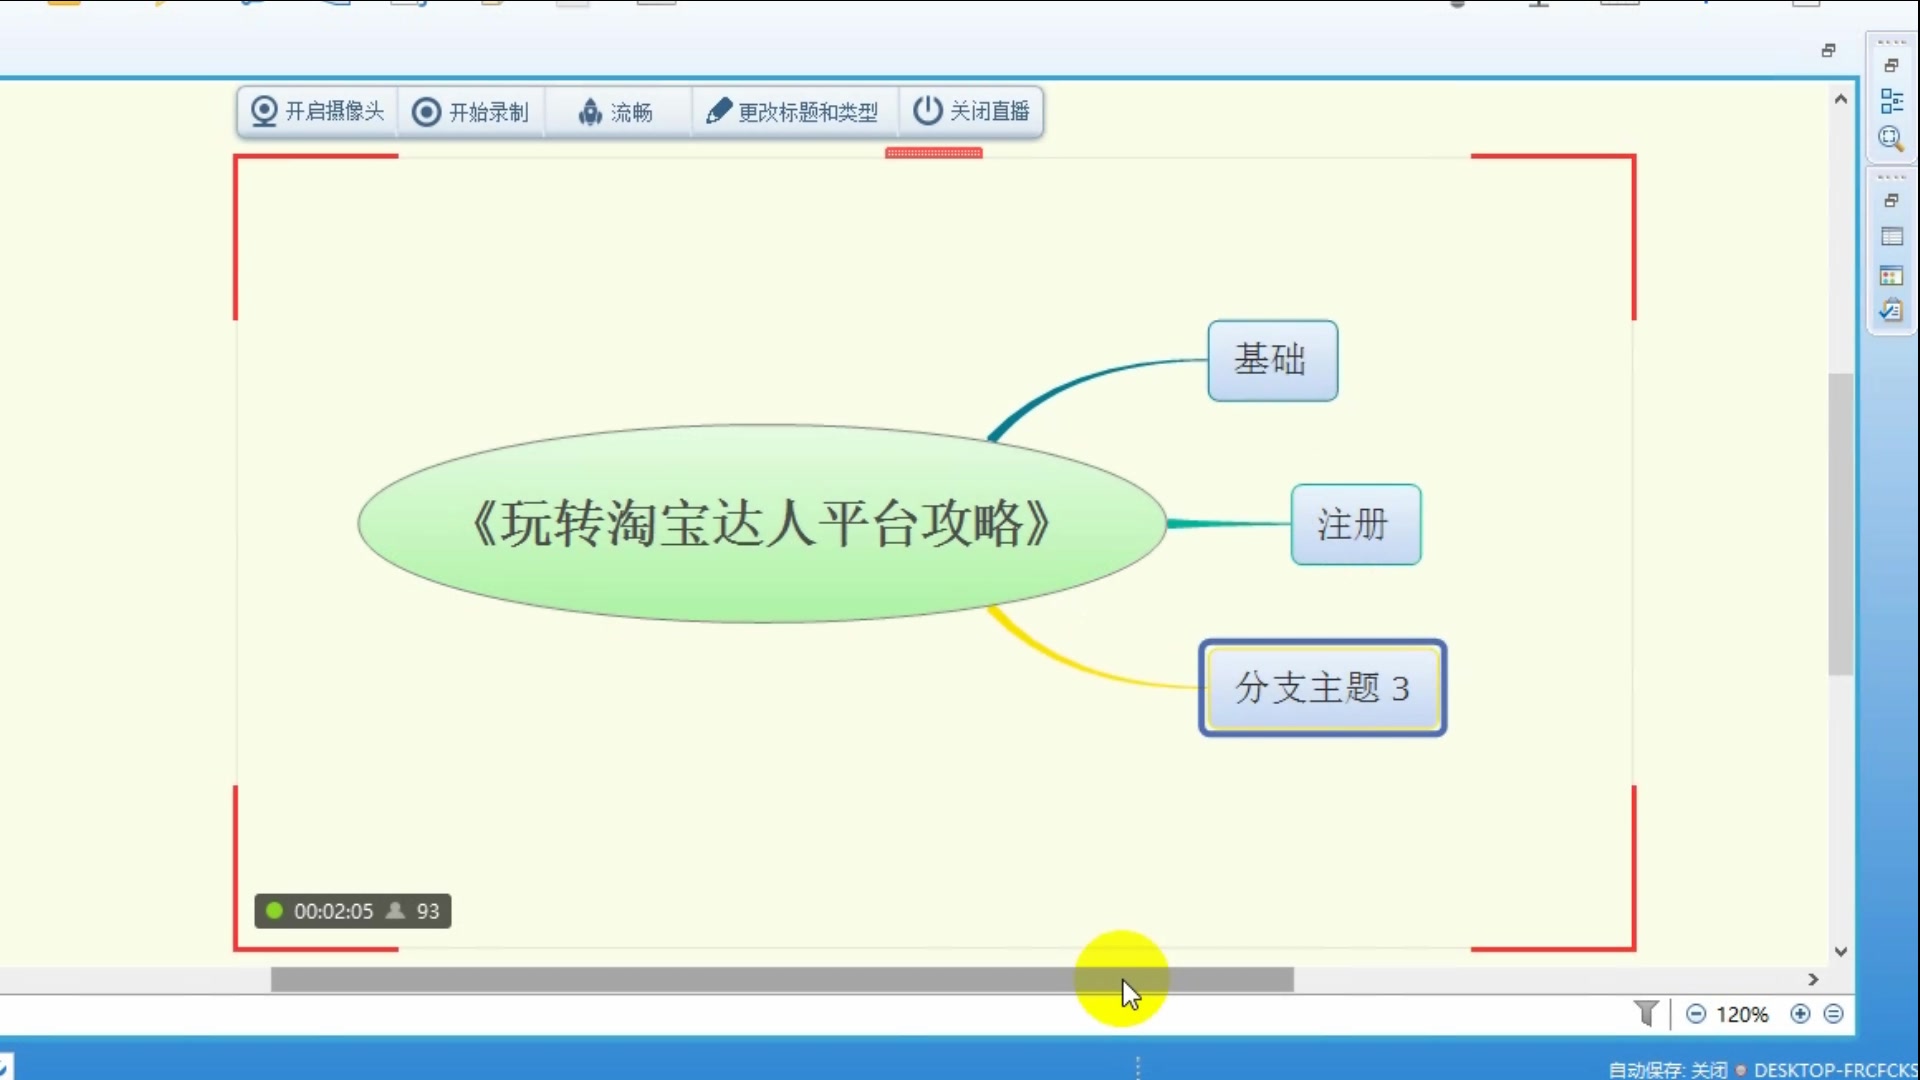Click the actual-size equals icon beside zoom
Image resolution: width=1920 pixels, height=1080 pixels.
tap(1833, 1014)
